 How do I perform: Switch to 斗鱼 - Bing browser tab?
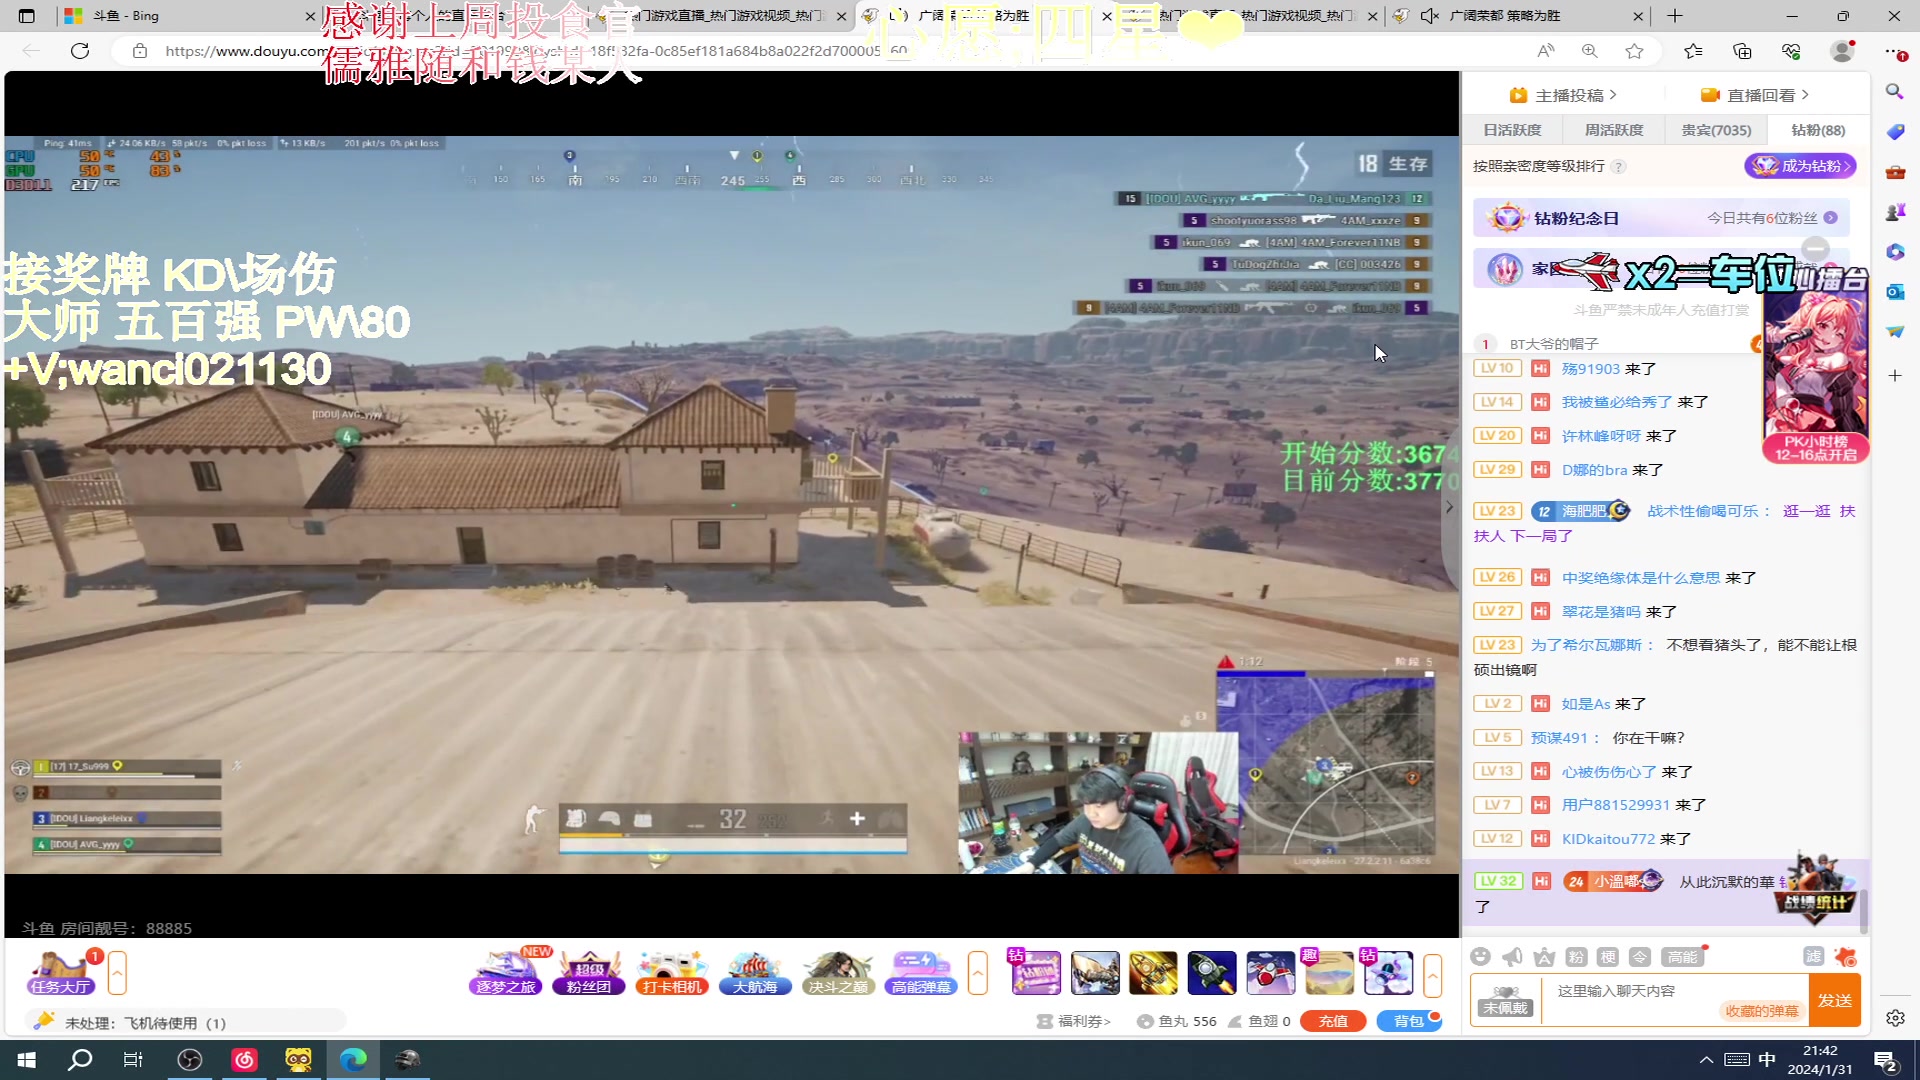point(187,16)
